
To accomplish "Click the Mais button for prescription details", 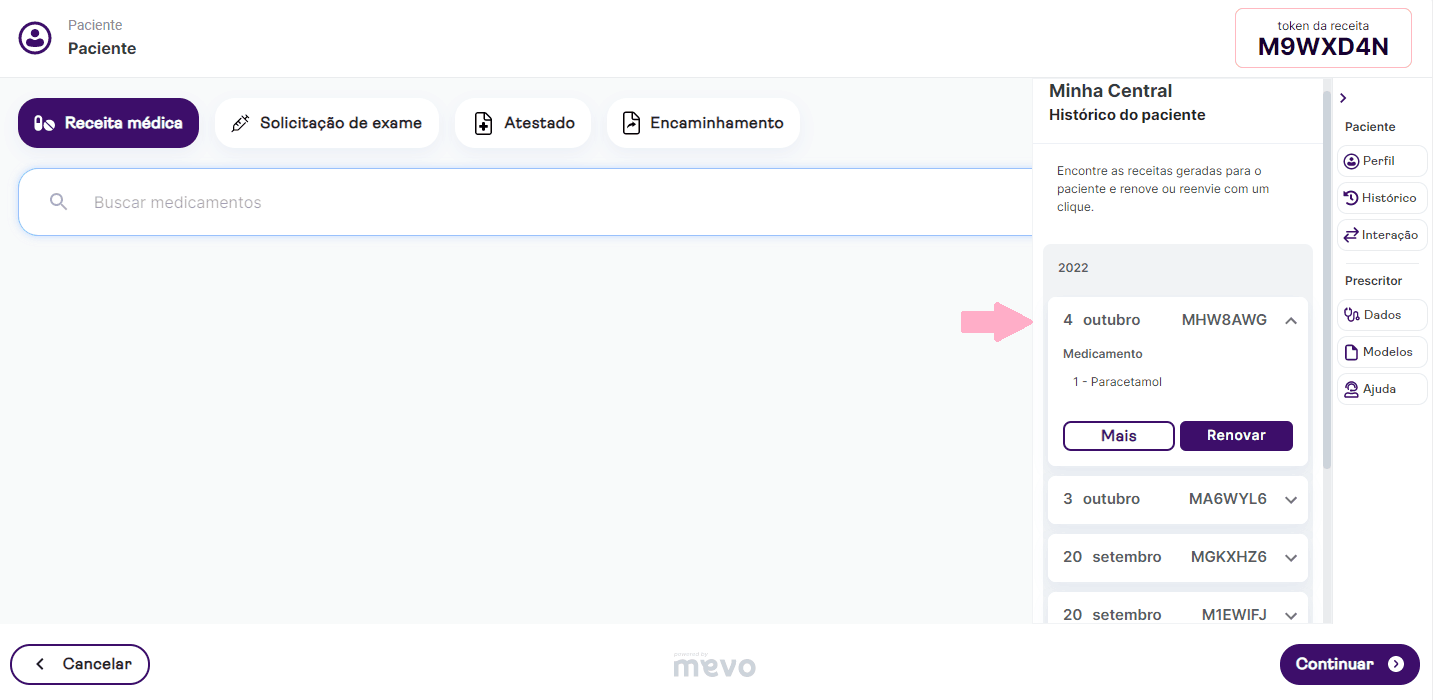I will [x=1118, y=436].
